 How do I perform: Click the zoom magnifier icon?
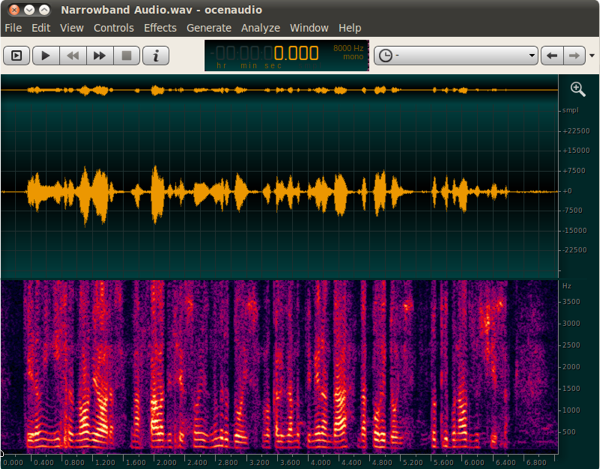[578, 89]
